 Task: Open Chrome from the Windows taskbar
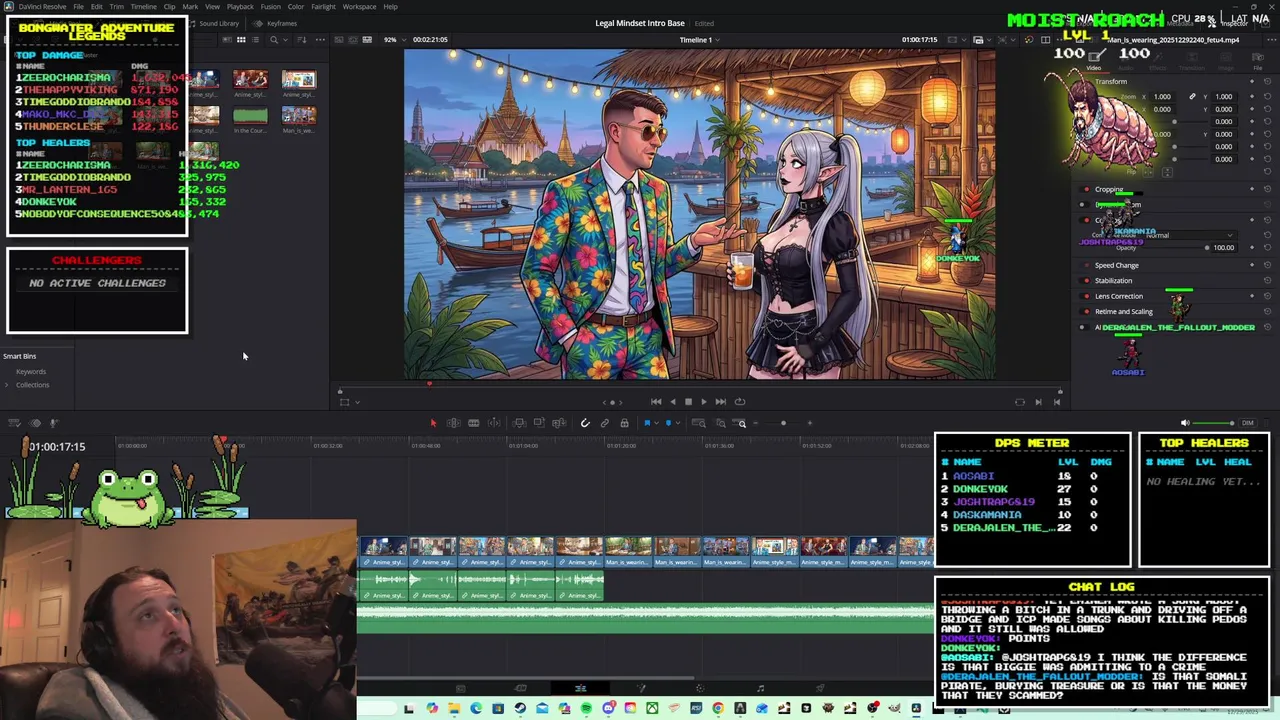(718, 709)
